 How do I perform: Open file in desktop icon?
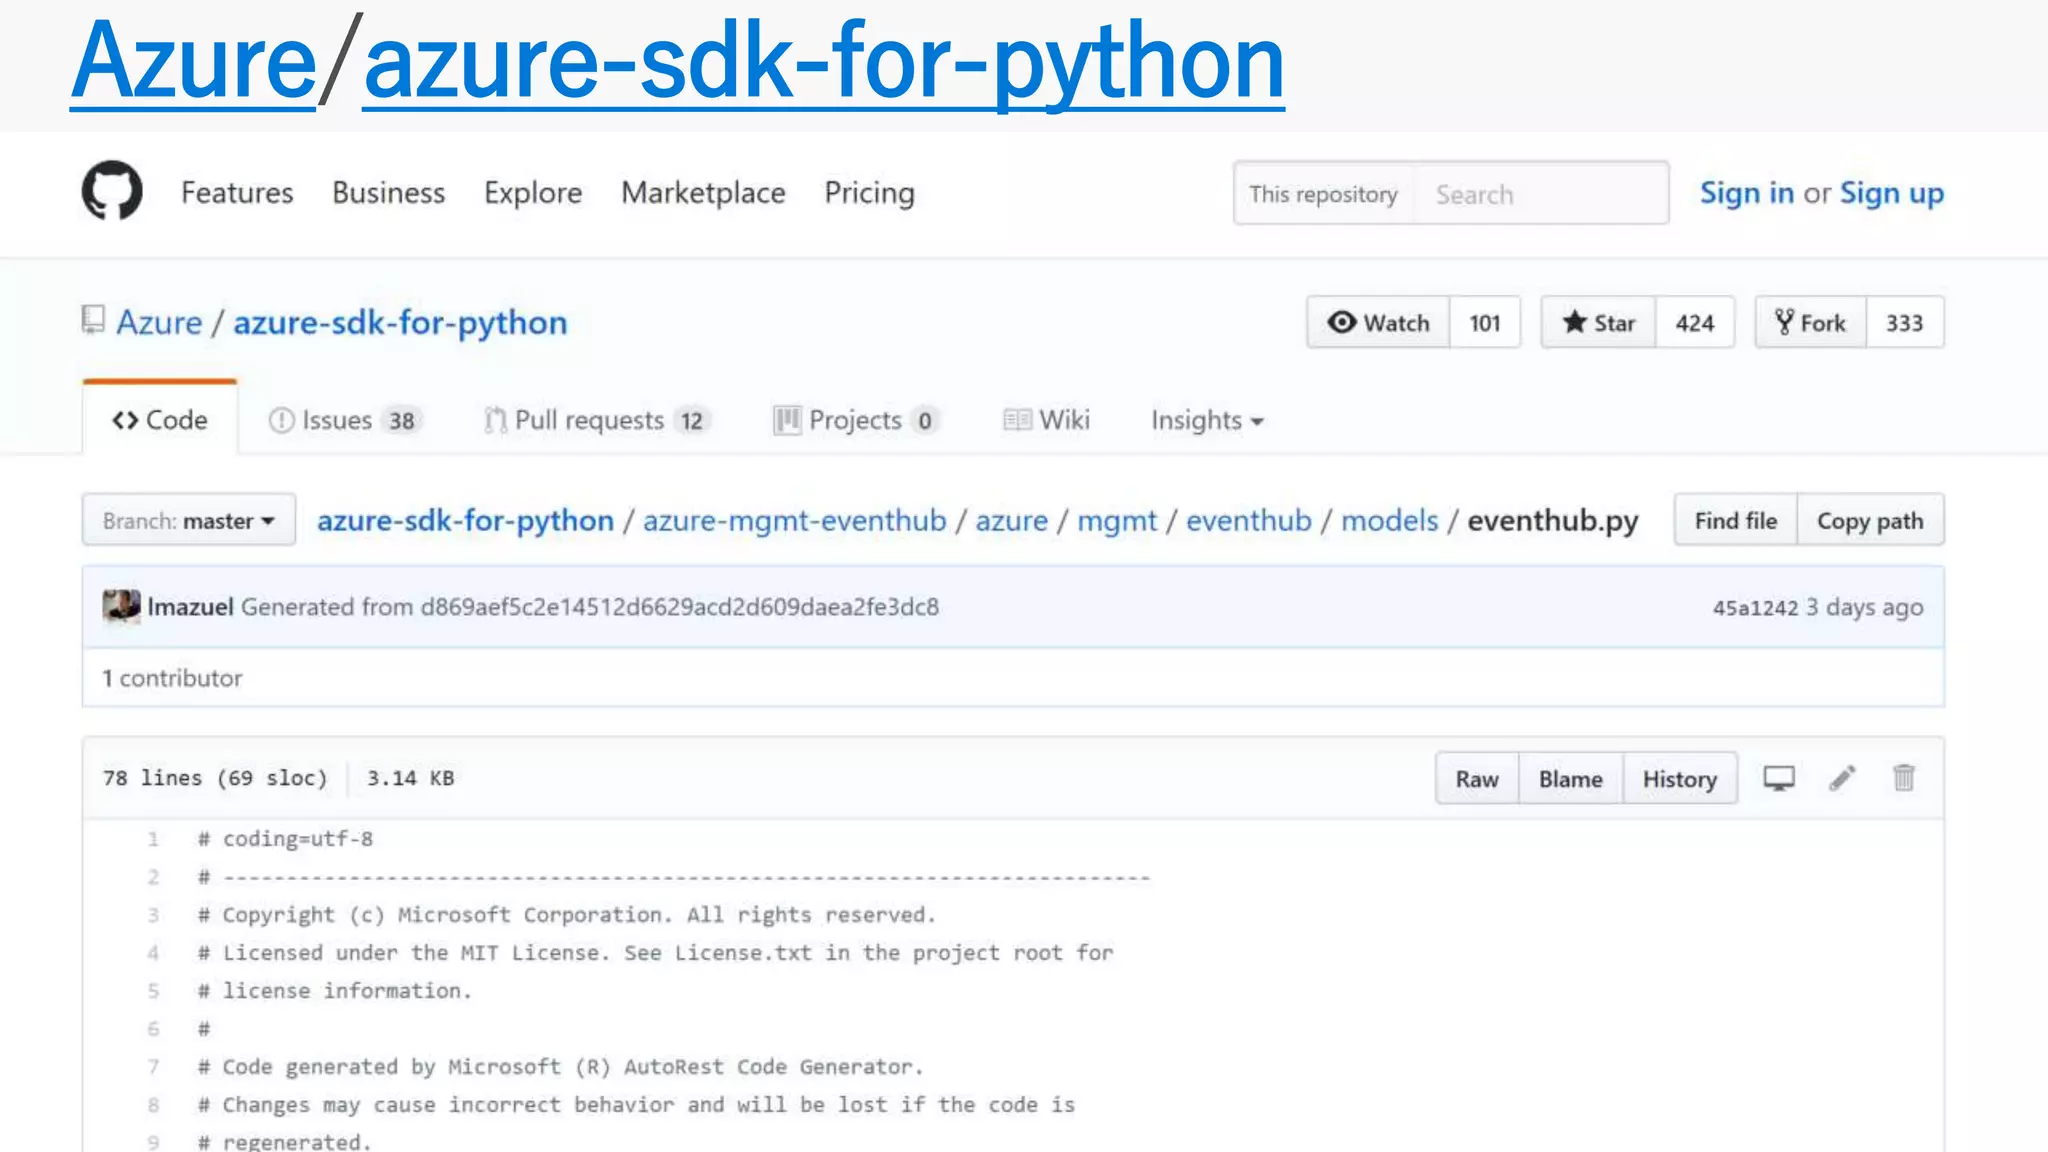(x=1779, y=778)
